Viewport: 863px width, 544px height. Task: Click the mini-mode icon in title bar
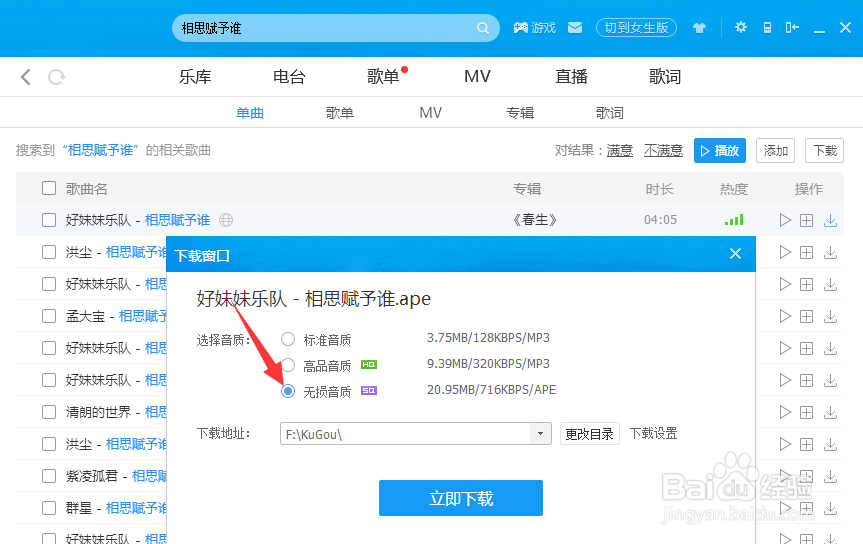[792, 28]
